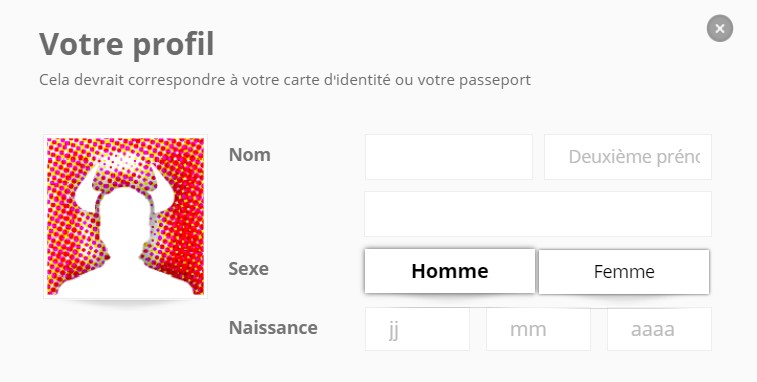The width and height of the screenshot is (757, 382).
Task: Click the horned silhouette profile picture
Action: pyautogui.click(x=126, y=216)
